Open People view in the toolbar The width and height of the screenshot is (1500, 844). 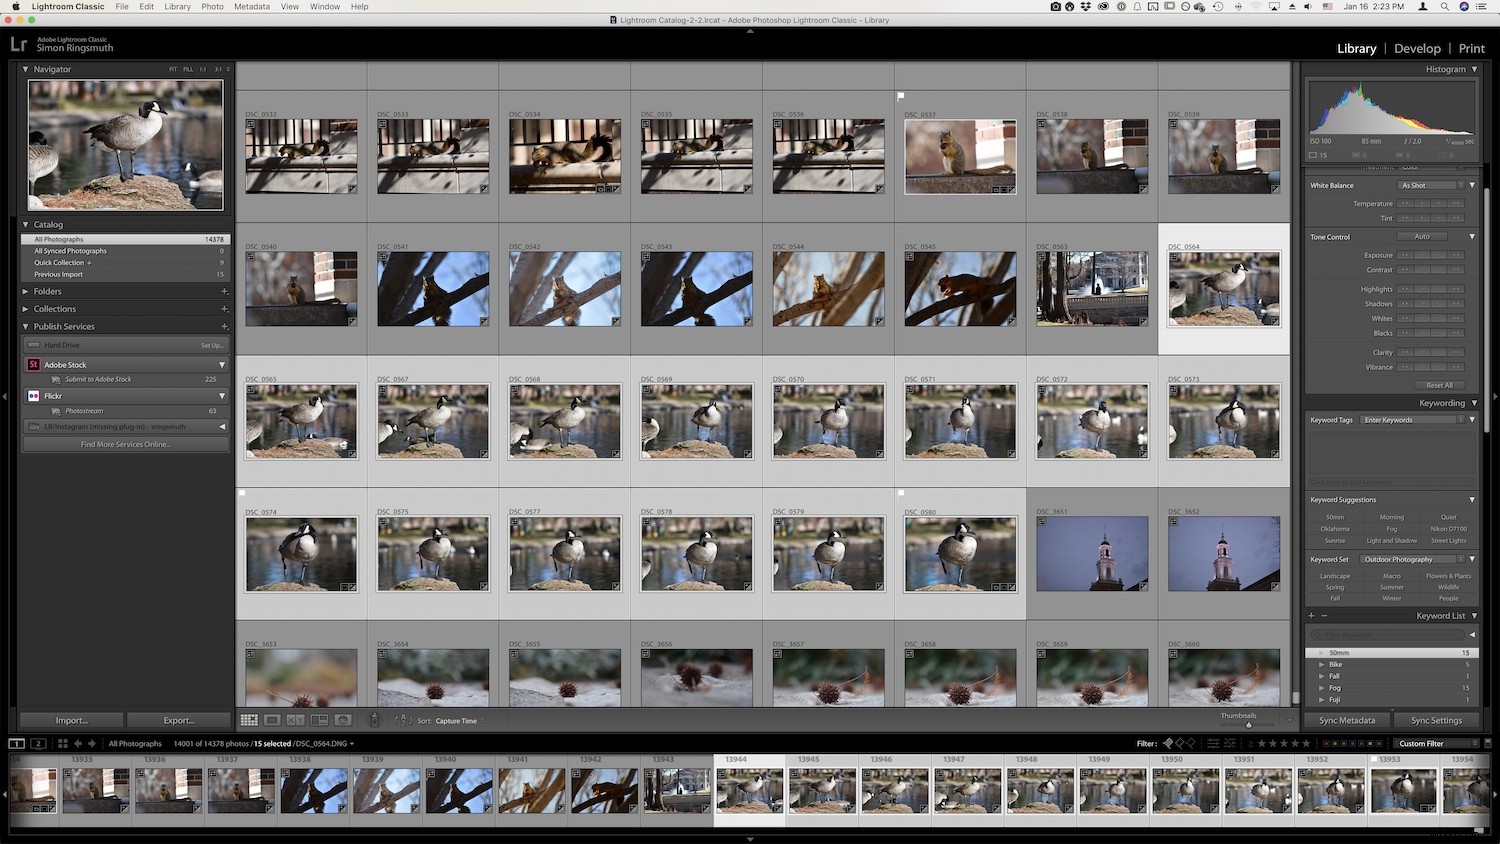(342, 720)
